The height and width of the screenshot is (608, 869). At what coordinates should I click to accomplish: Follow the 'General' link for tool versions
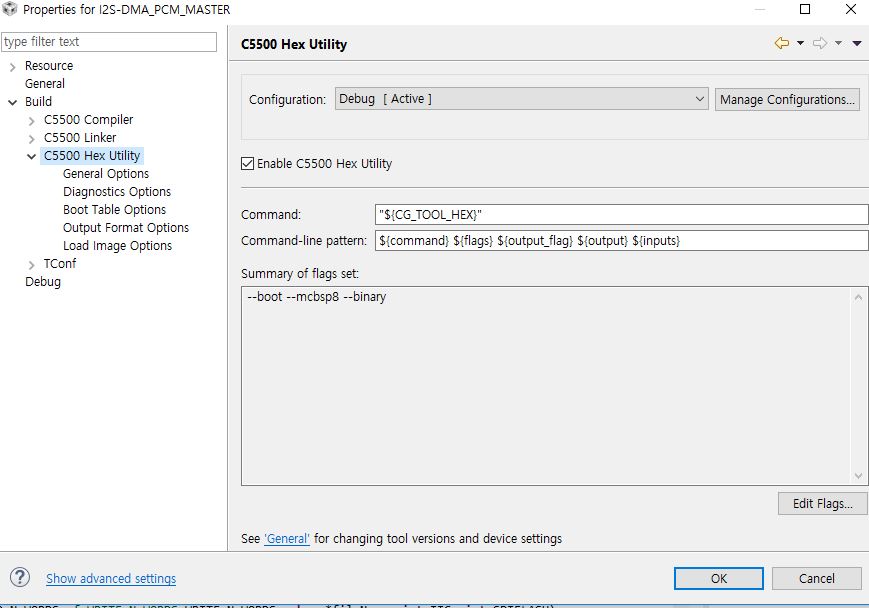[286, 538]
